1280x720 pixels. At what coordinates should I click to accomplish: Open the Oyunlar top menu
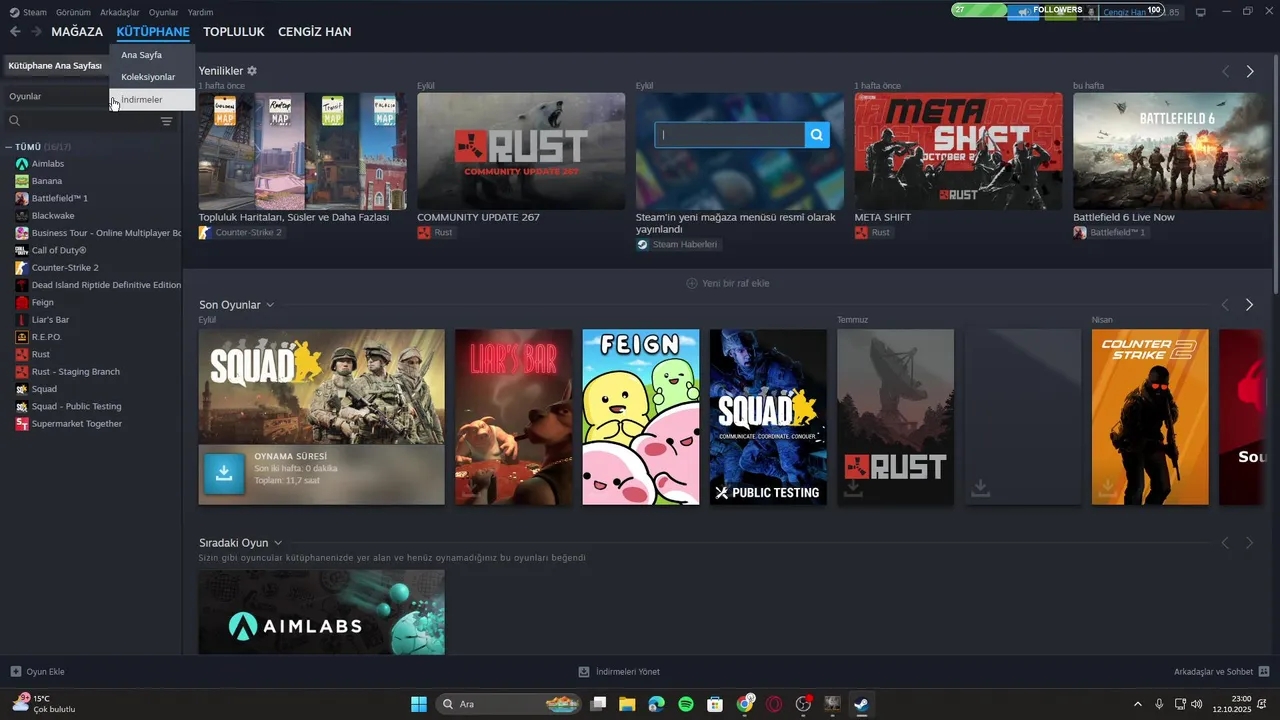pos(163,12)
